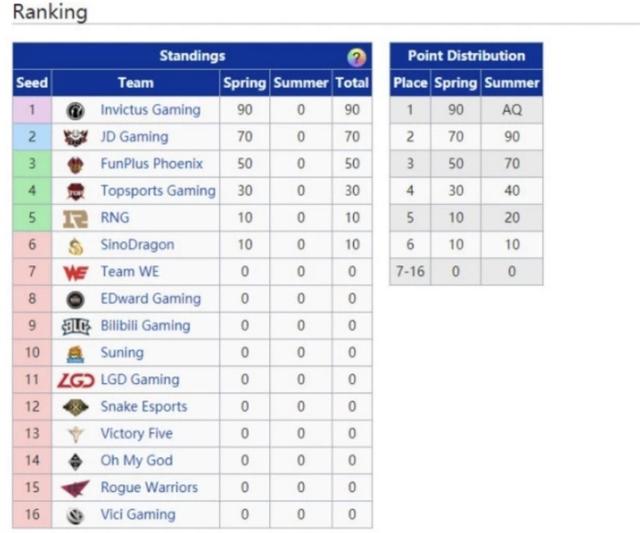The image size is (640, 533).
Task: Follow the Snake Esports link
Action: (x=143, y=406)
